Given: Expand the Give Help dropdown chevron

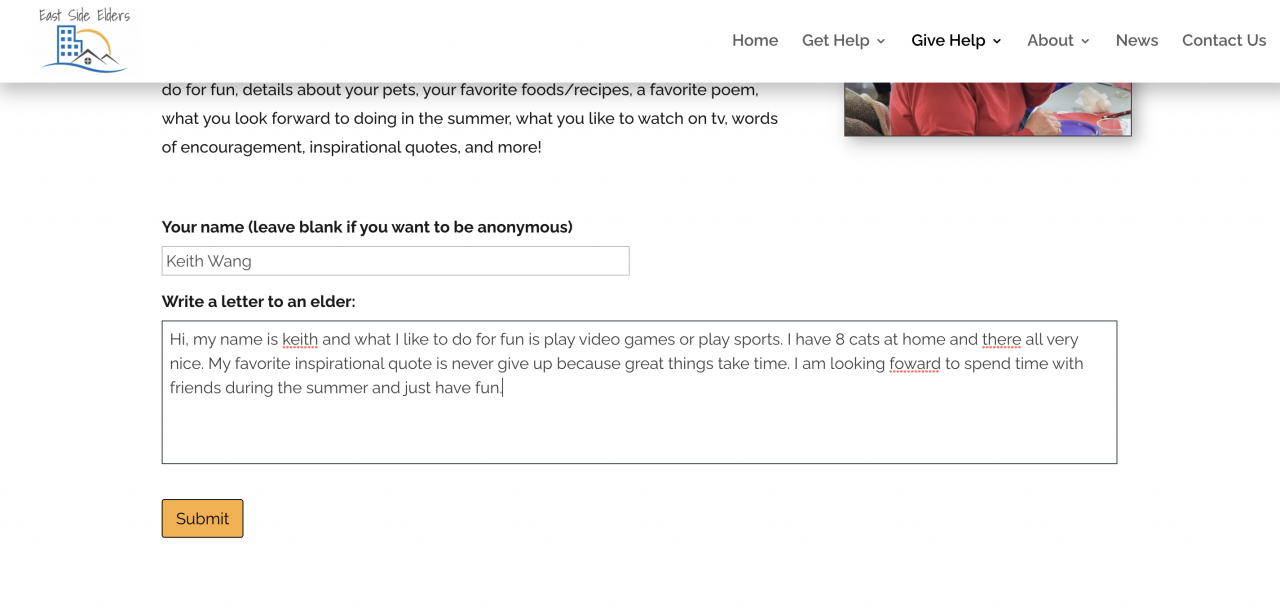Looking at the screenshot, I should coord(997,41).
